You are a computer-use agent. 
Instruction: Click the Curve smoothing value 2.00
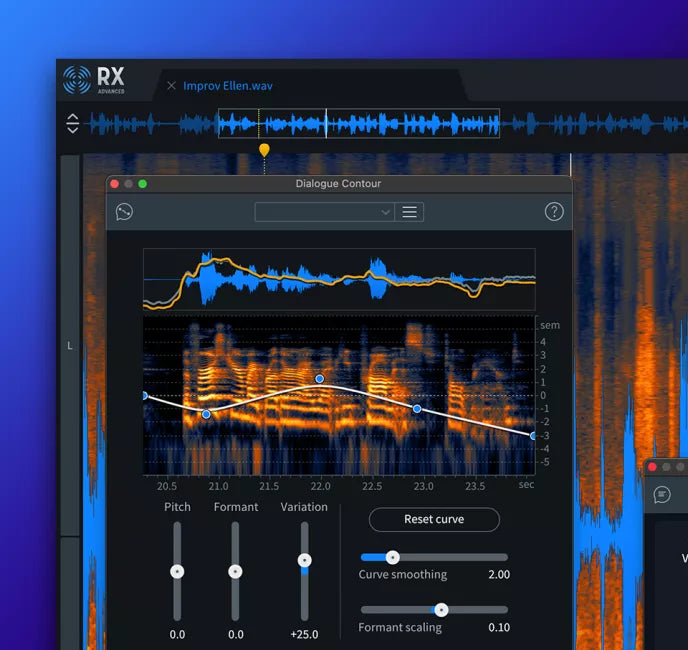point(499,575)
